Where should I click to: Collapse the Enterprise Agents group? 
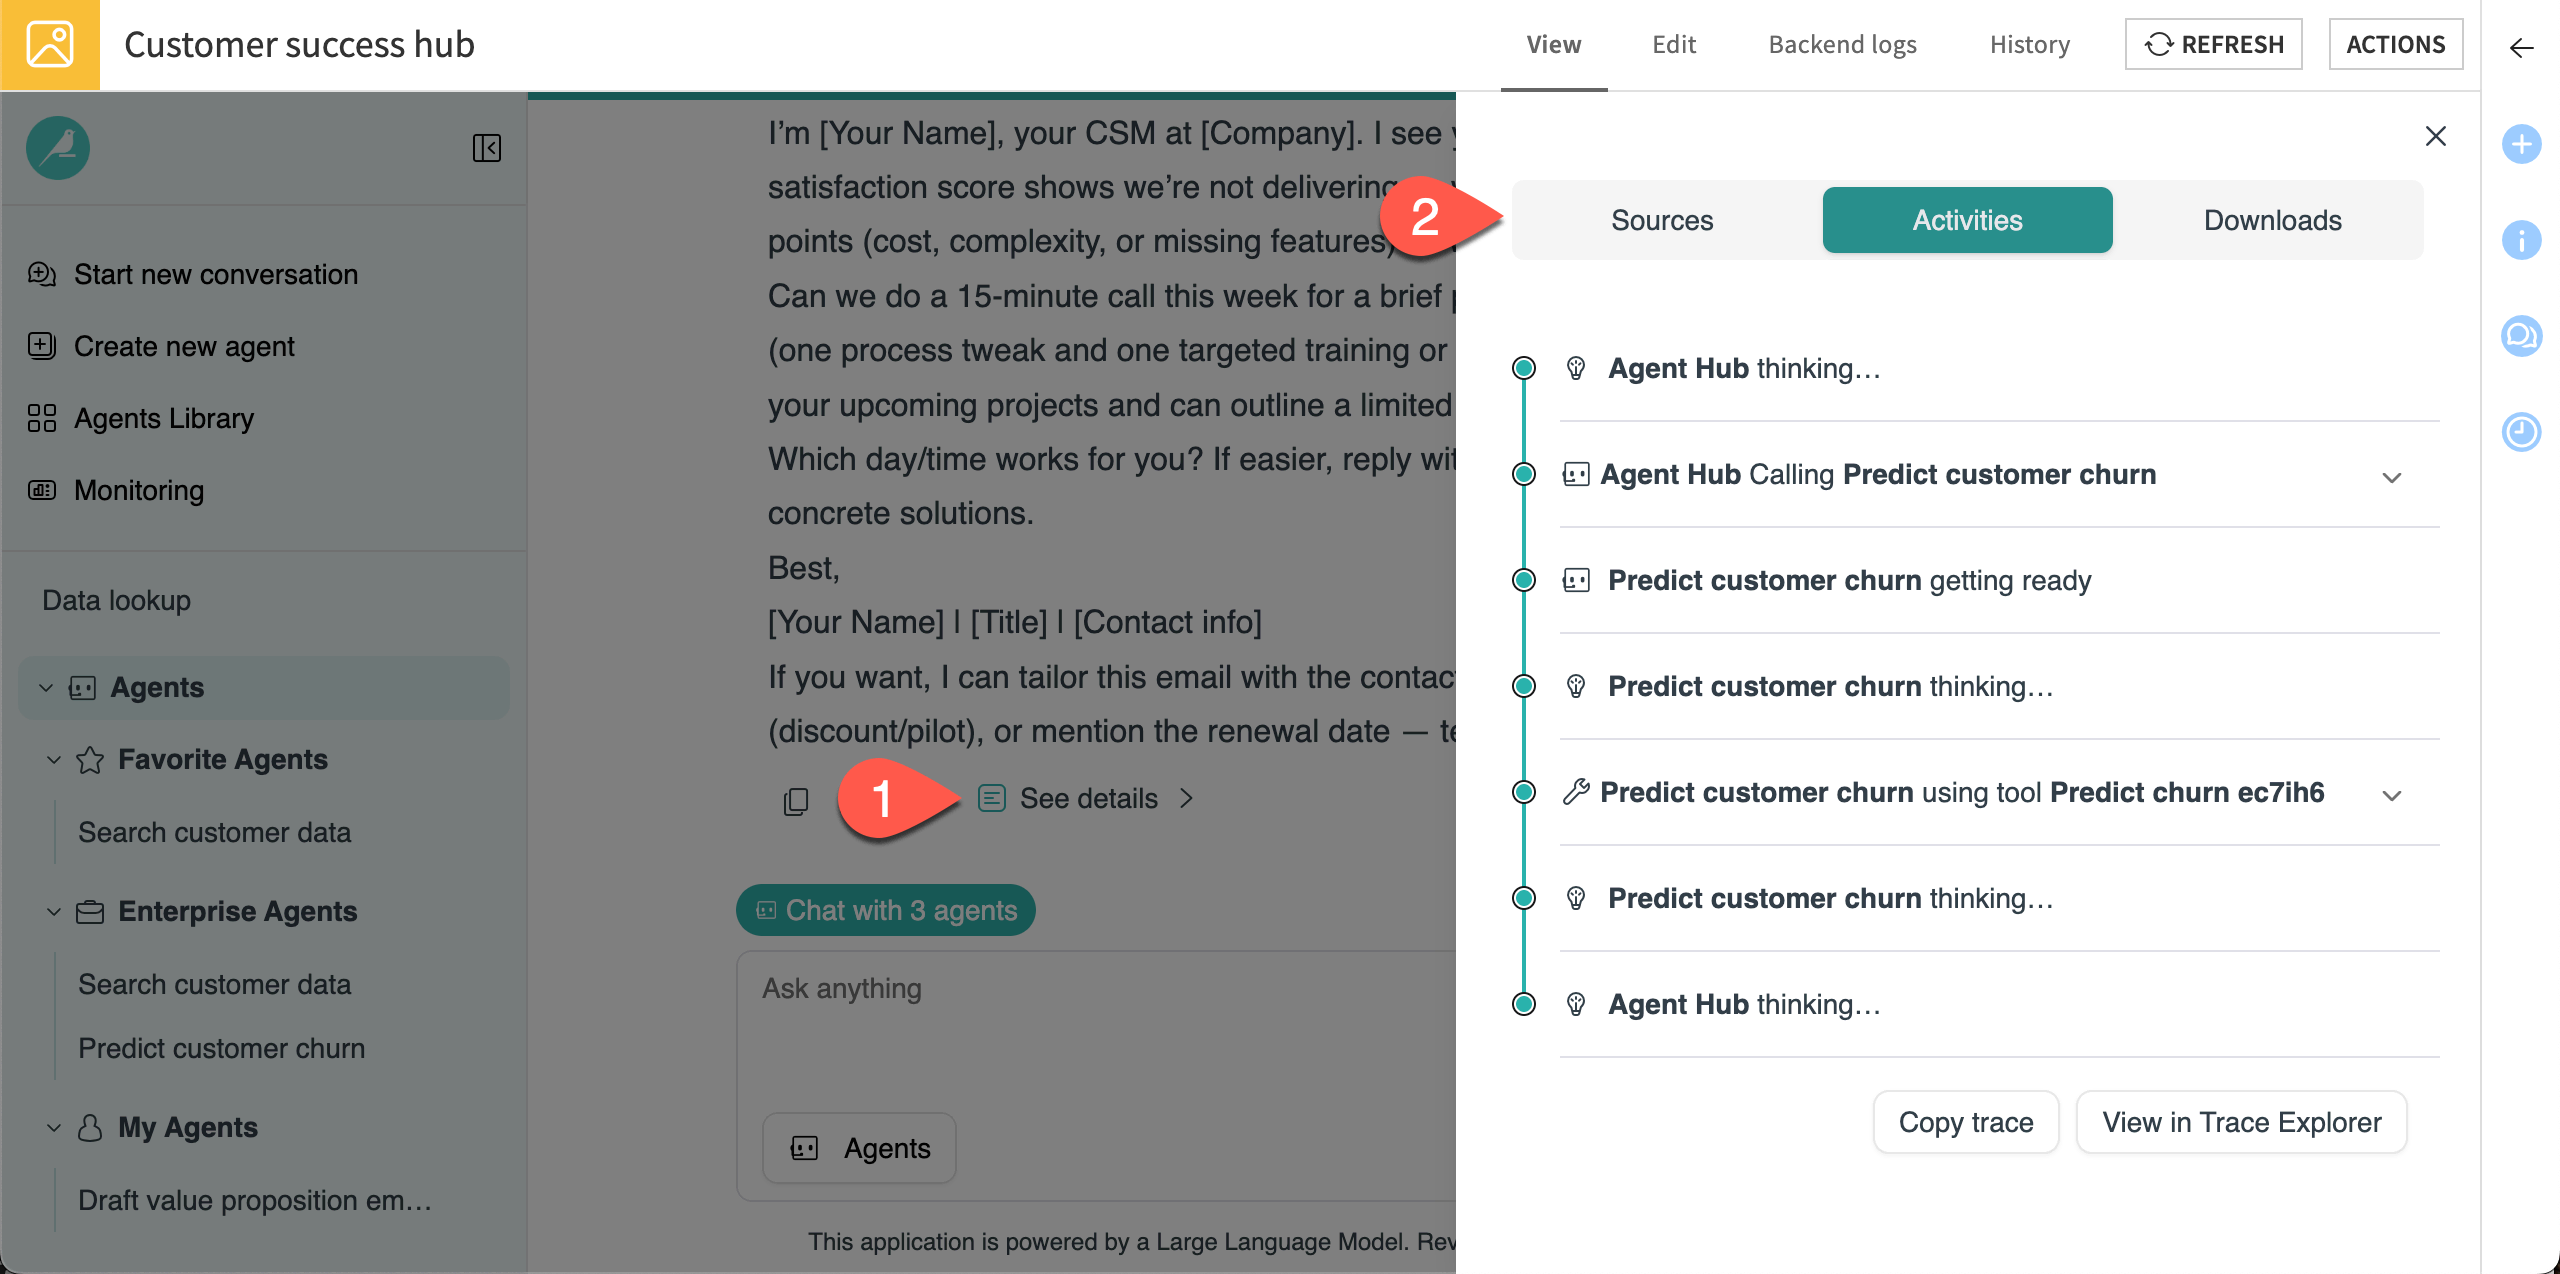pos(54,912)
